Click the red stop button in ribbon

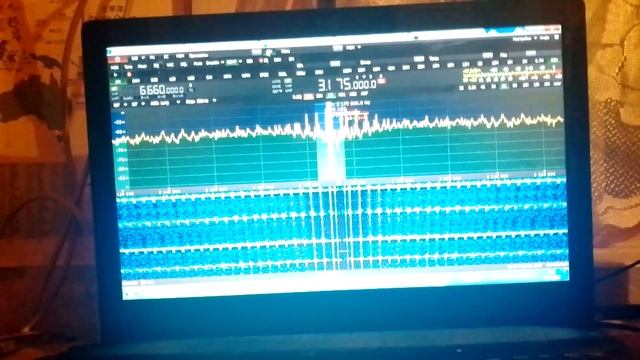118,60
